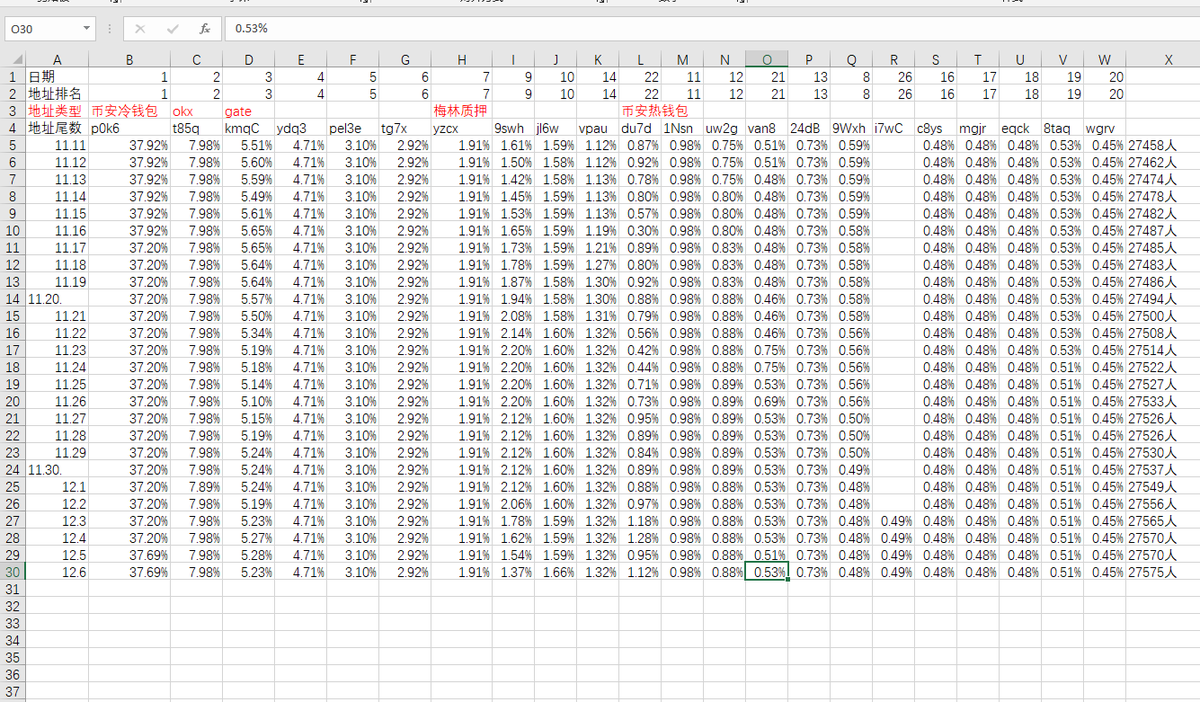Click address suffix cell kmqC
Viewport: 1200px width, 702px height.
(x=248, y=128)
